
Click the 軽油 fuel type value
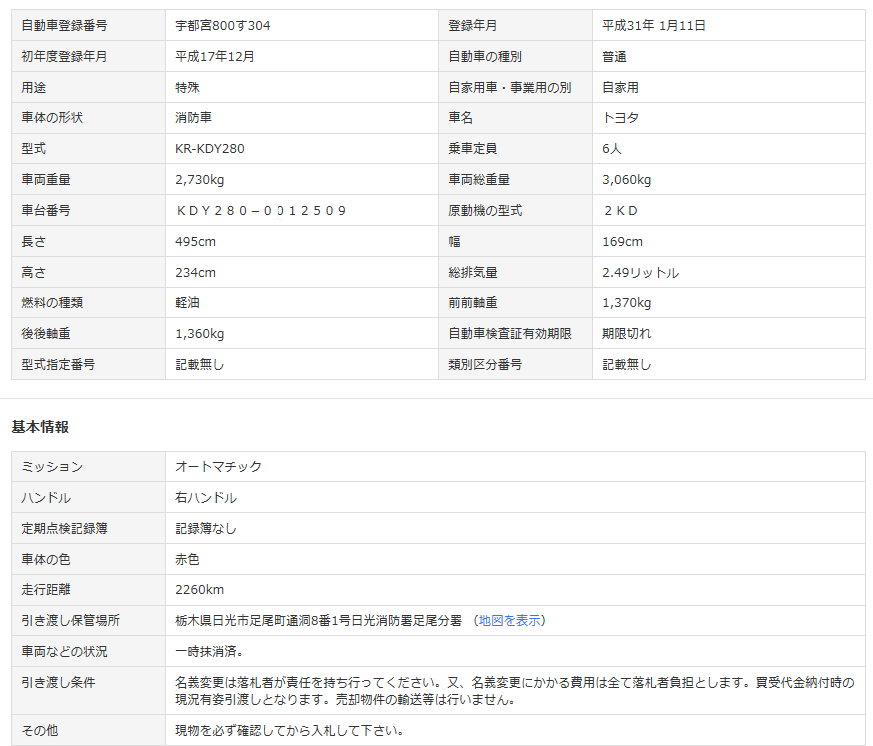point(187,303)
